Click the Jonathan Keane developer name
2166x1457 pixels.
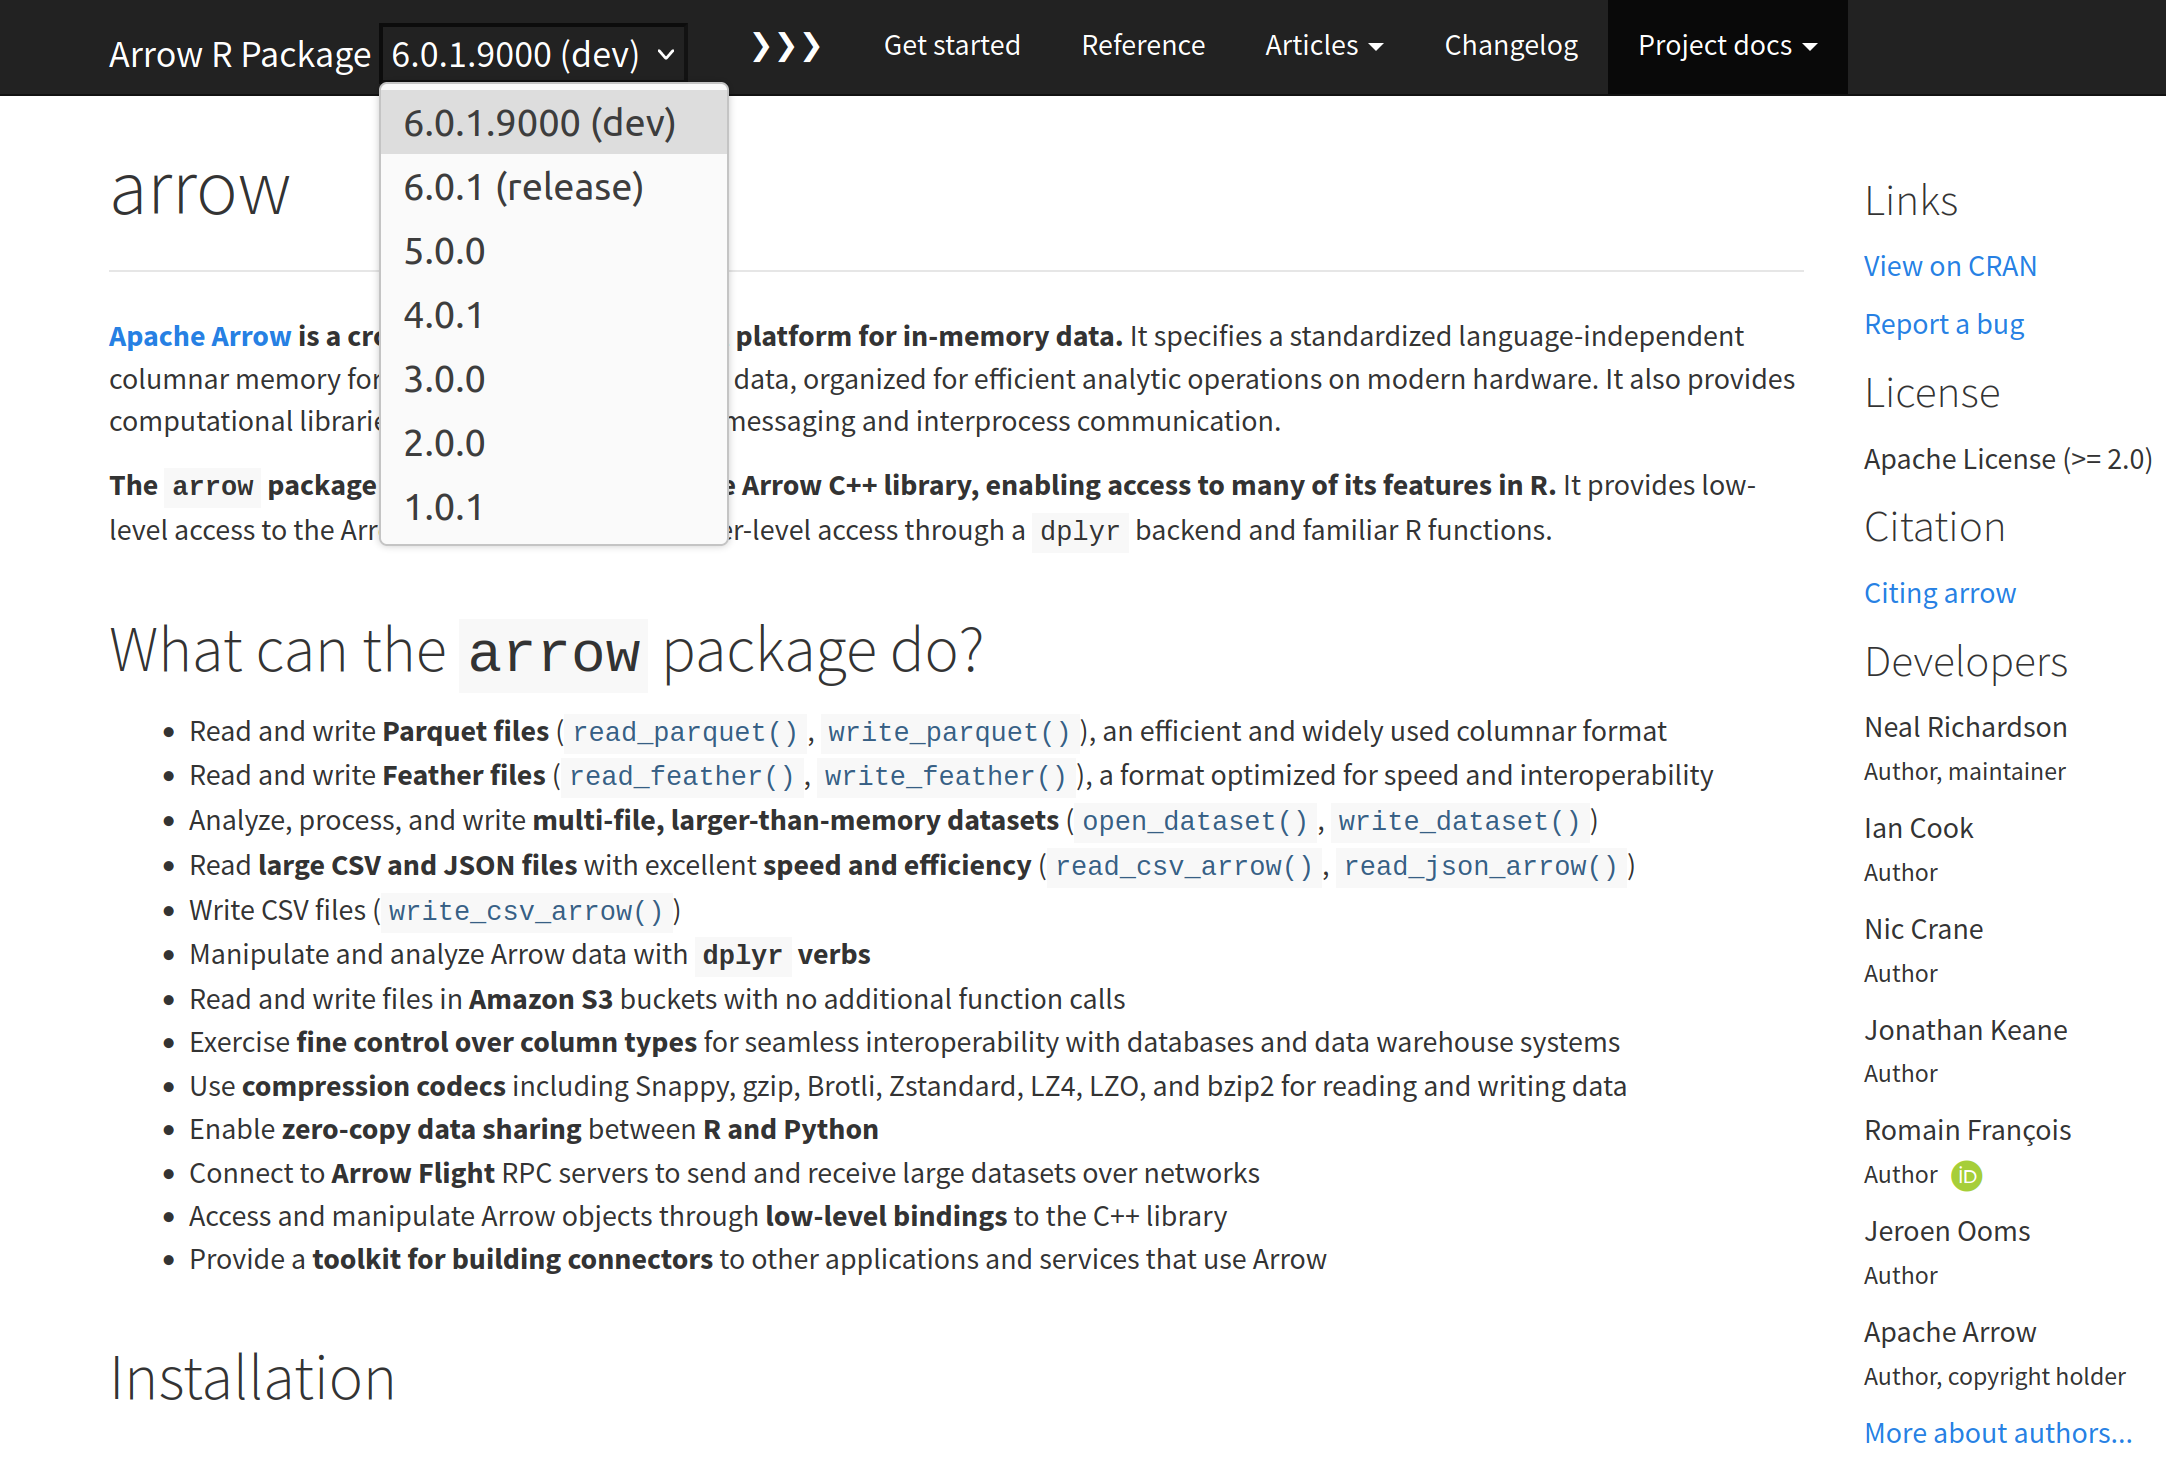pyautogui.click(x=1965, y=1030)
